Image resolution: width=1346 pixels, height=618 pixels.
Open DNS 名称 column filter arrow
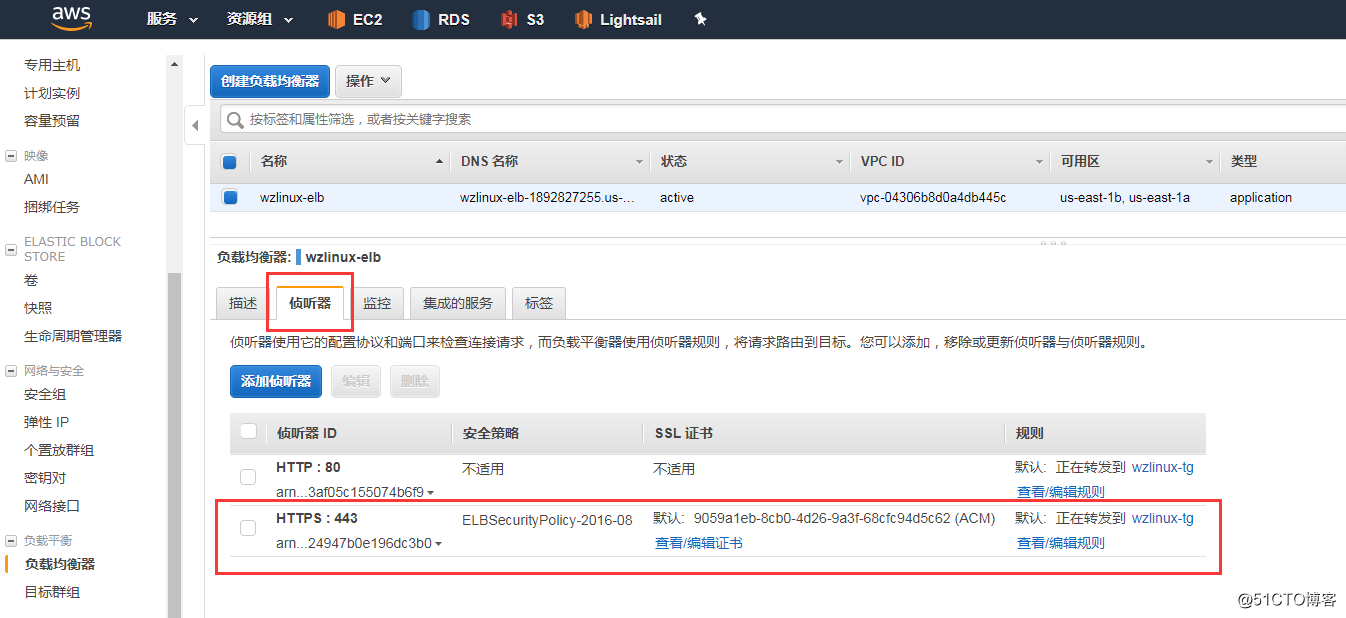[640, 162]
